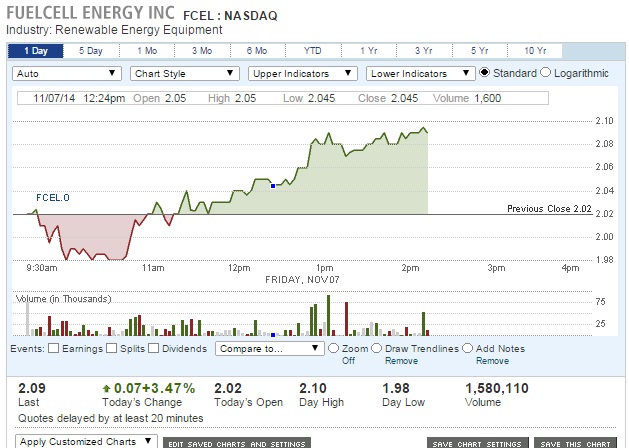
Task: Click the blue marker on the price line
Action: (x=273, y=185)
